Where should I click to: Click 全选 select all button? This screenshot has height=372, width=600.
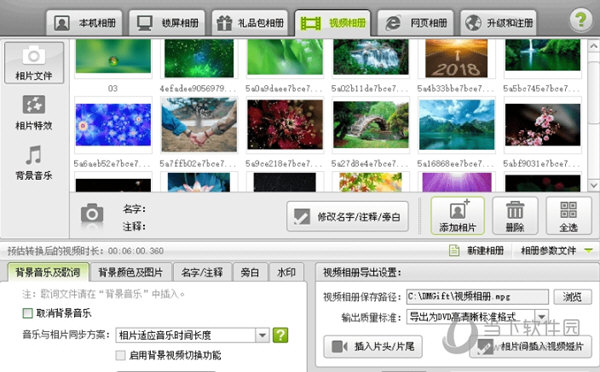[569, 215]
